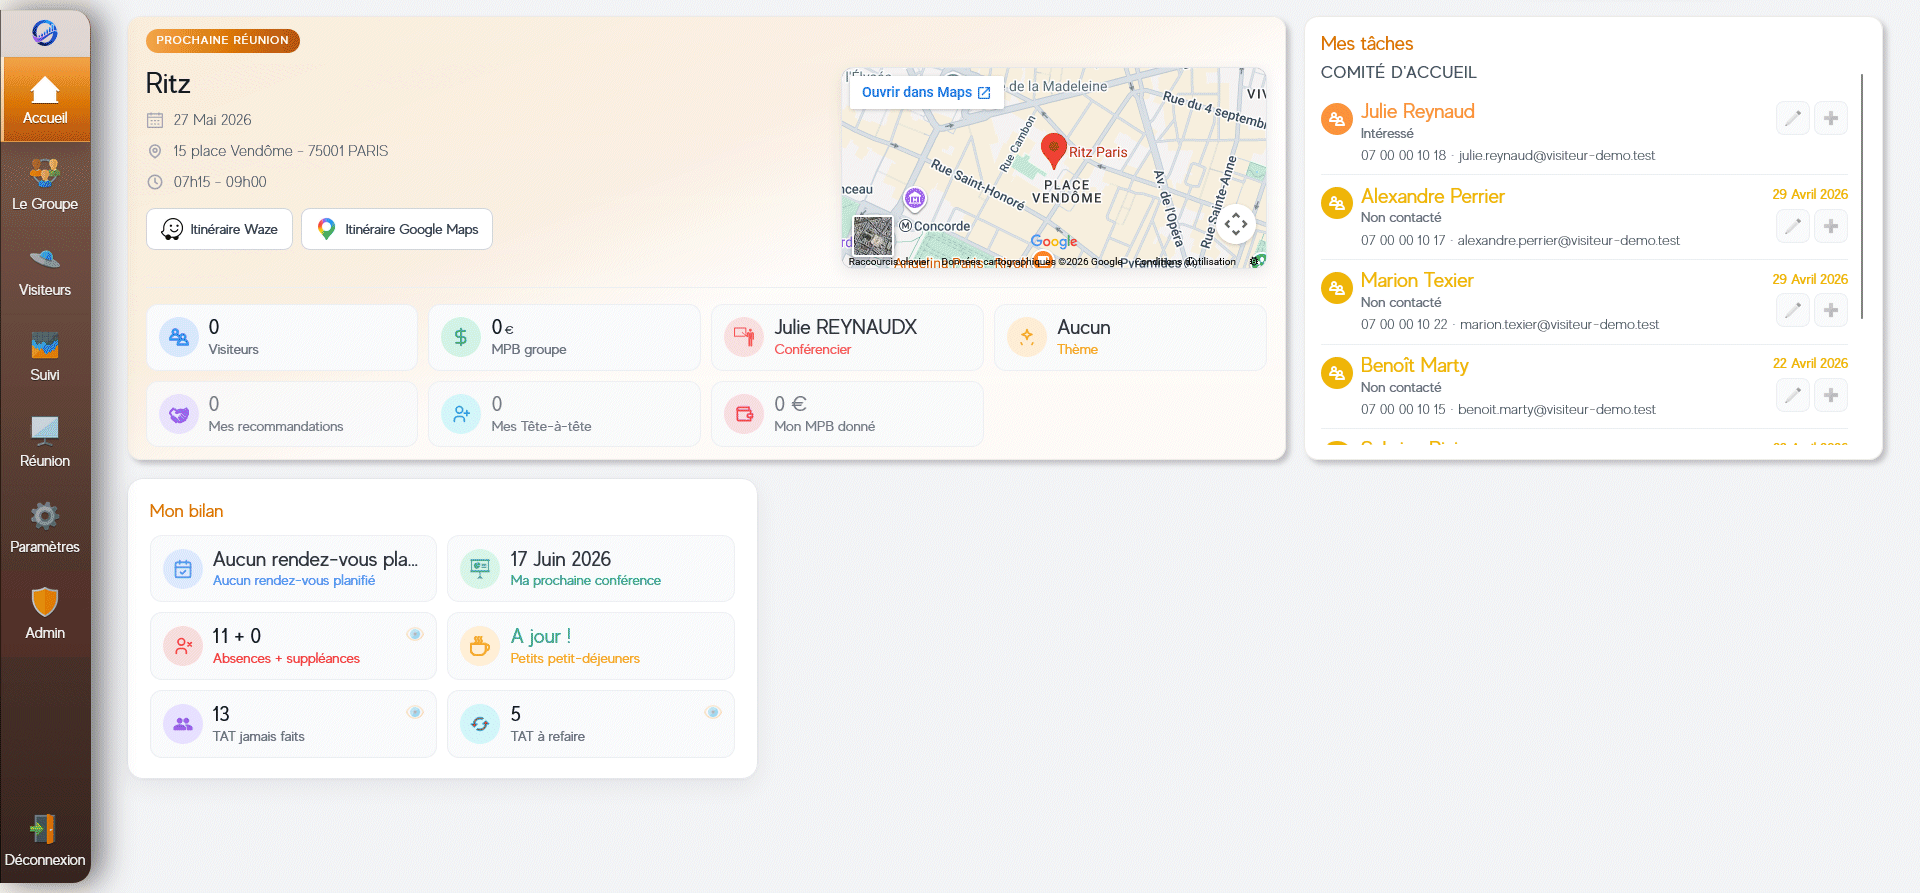Open the Visiteurs section
This screenshot has height=893, width=1920.
coord(45,271)
